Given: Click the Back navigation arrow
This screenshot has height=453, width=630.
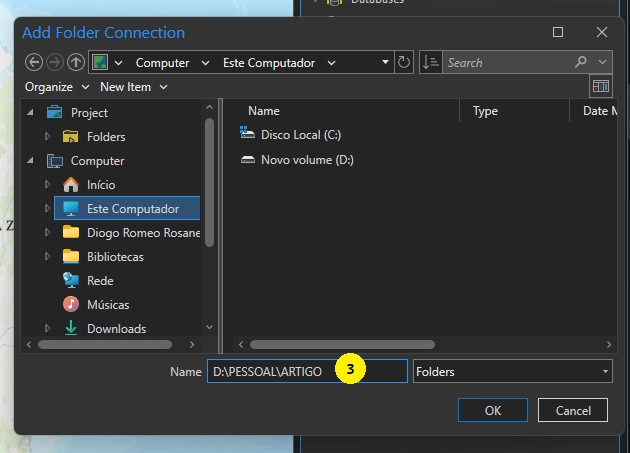Looking at the screenshot, I should point(34,62).
